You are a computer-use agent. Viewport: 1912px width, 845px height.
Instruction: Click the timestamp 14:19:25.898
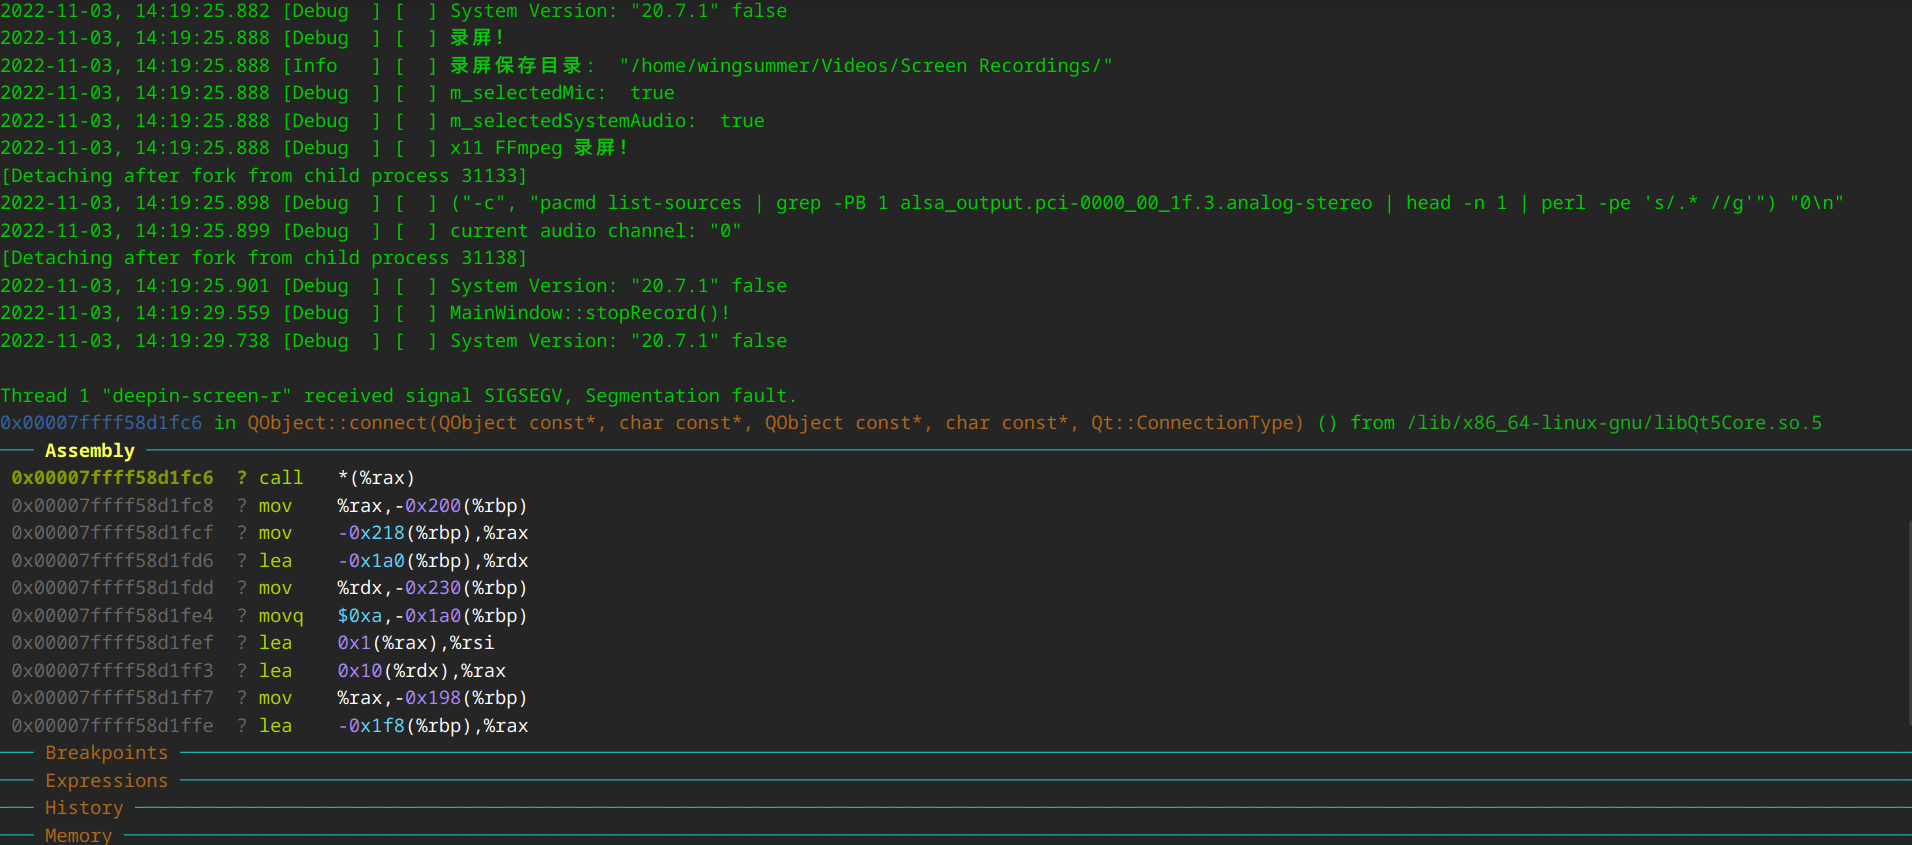click(x=202, y=203)
